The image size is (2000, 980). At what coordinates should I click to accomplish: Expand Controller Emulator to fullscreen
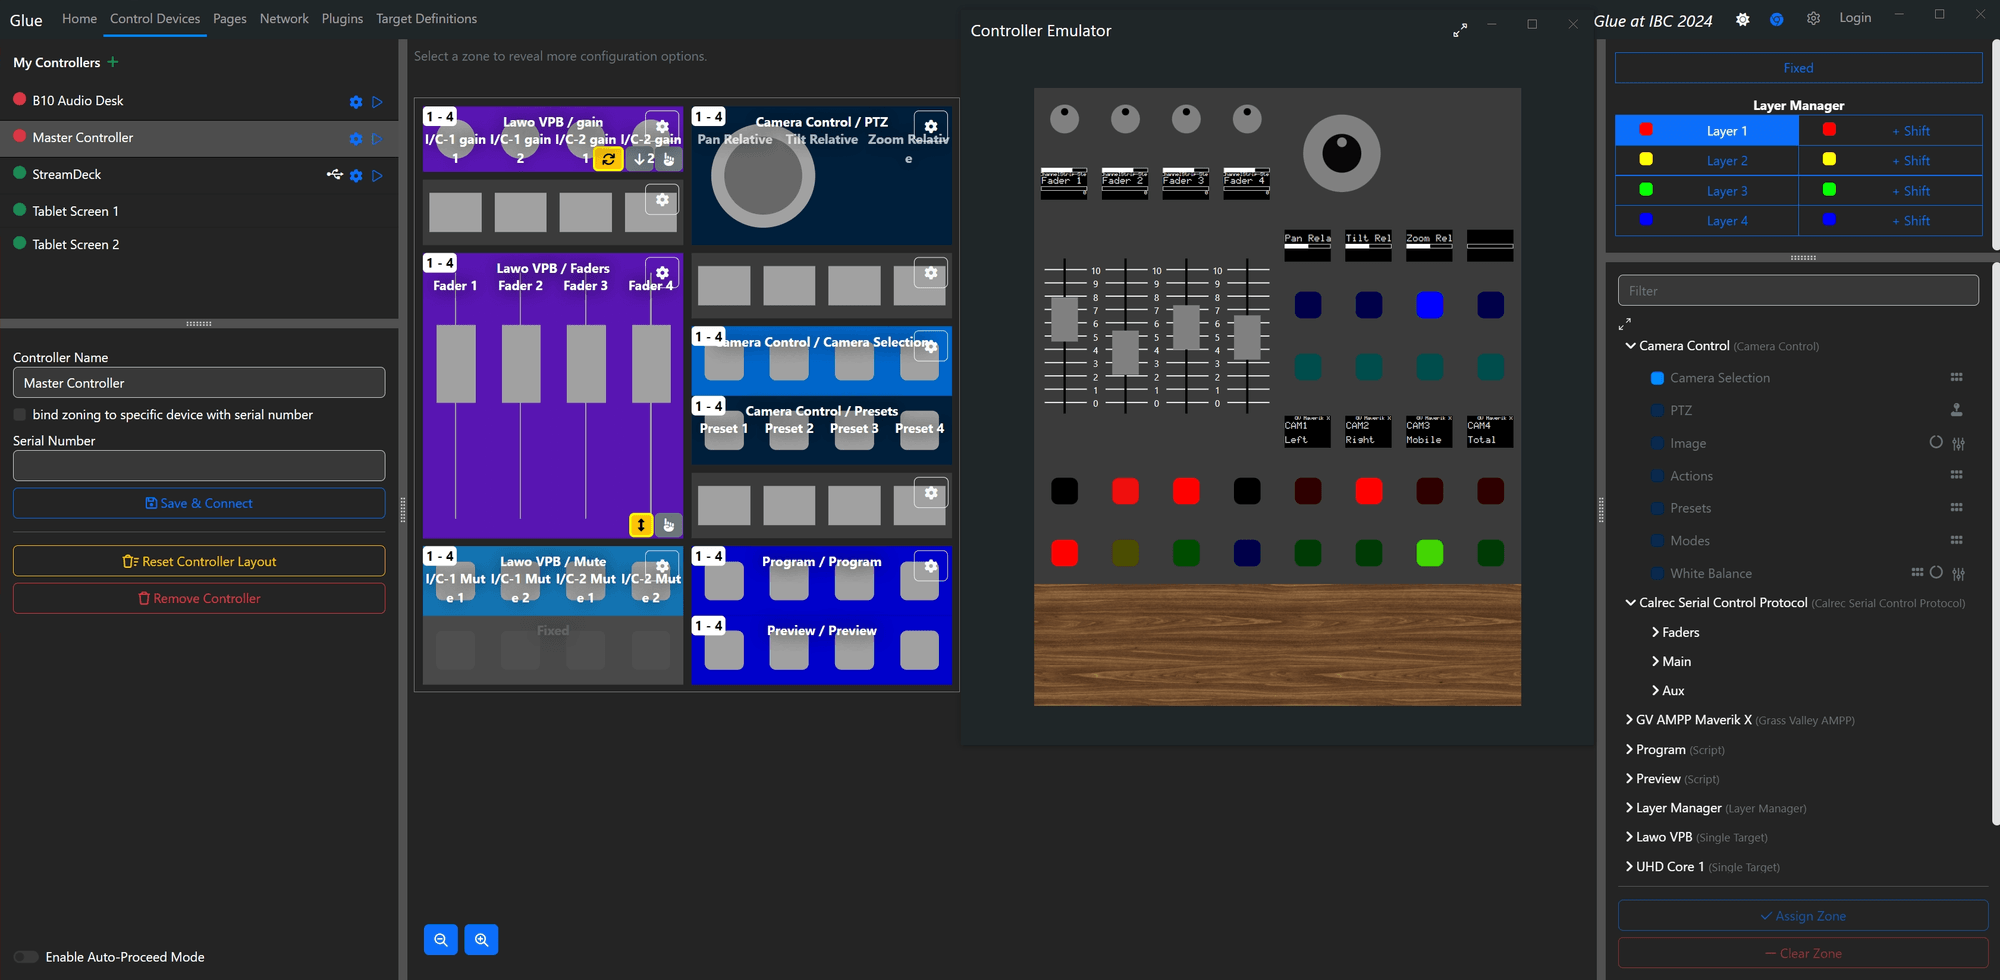[x=1459, y=30]
